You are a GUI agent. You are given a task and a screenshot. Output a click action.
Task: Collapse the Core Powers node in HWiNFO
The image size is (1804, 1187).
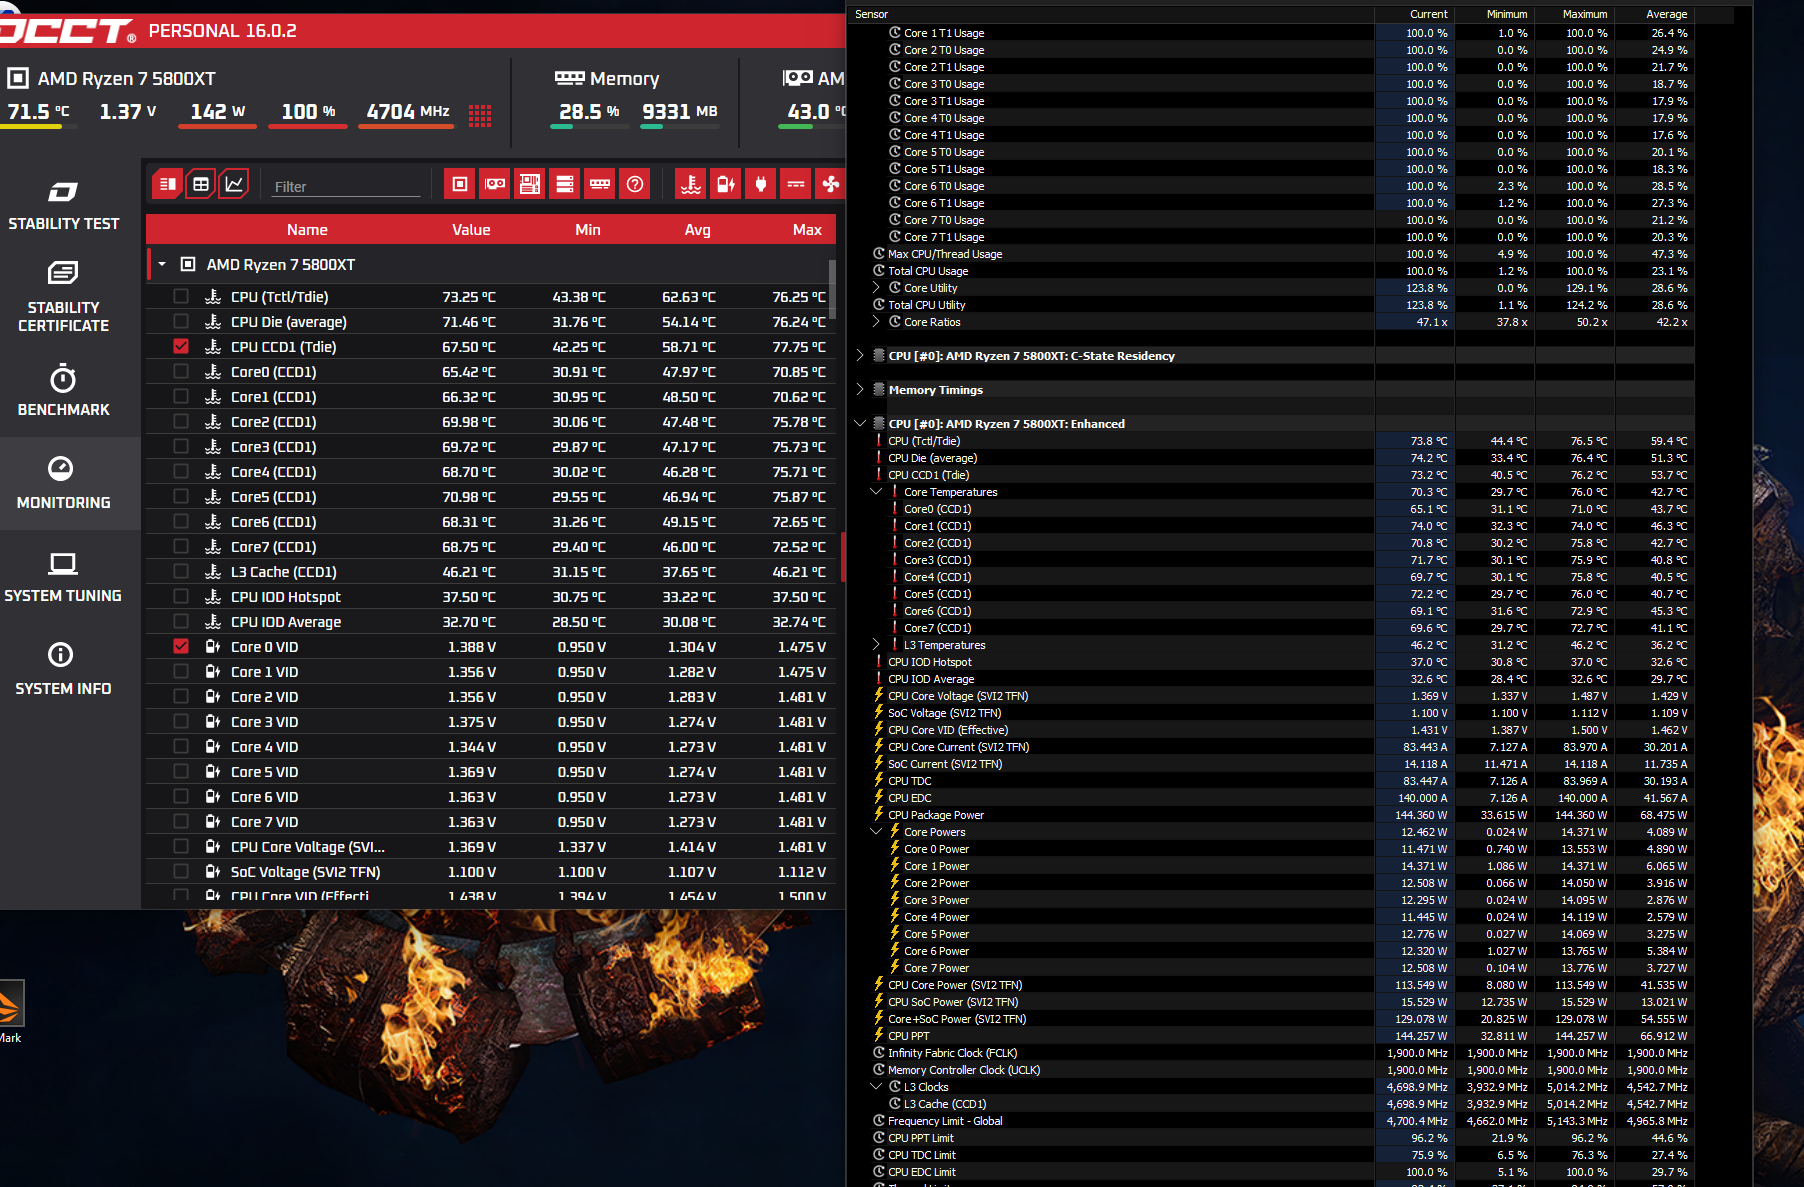[876, 832]
